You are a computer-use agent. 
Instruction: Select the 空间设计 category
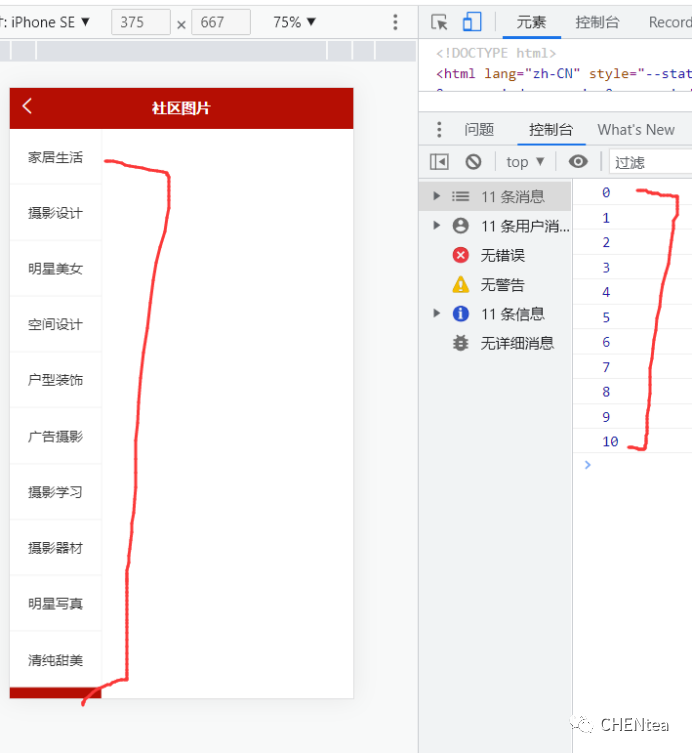point(55,324)
